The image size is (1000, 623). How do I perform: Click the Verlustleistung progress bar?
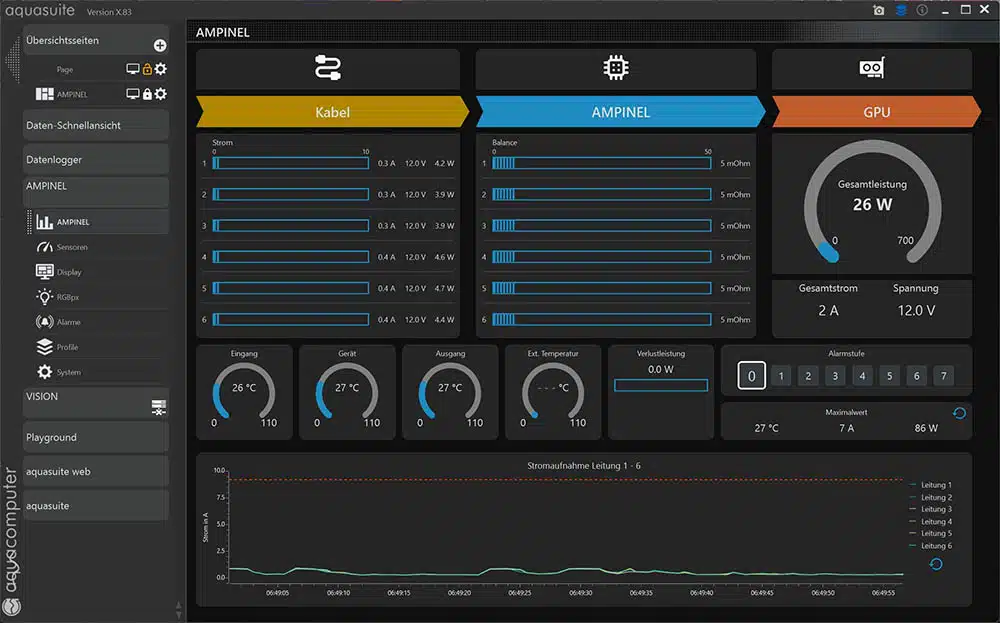tap(660, 386)
